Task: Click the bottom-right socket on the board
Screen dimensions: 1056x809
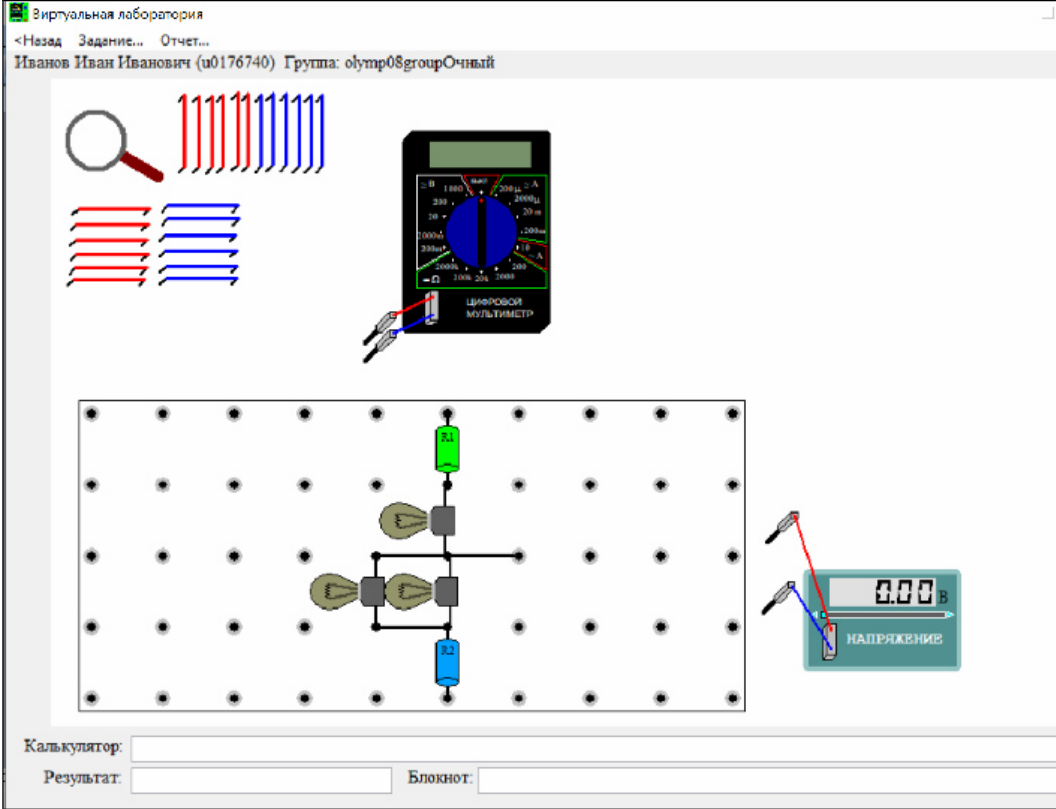Action: click(x=732, y=698)
